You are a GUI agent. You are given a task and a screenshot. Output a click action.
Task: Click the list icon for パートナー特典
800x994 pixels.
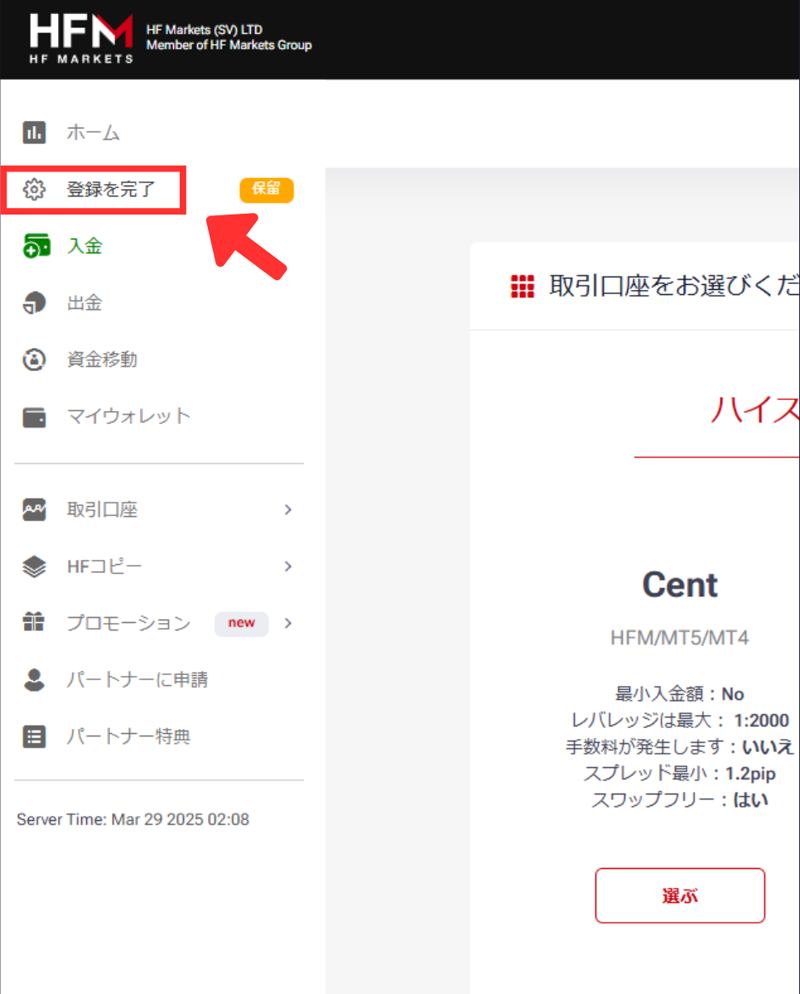pos(34,737)
